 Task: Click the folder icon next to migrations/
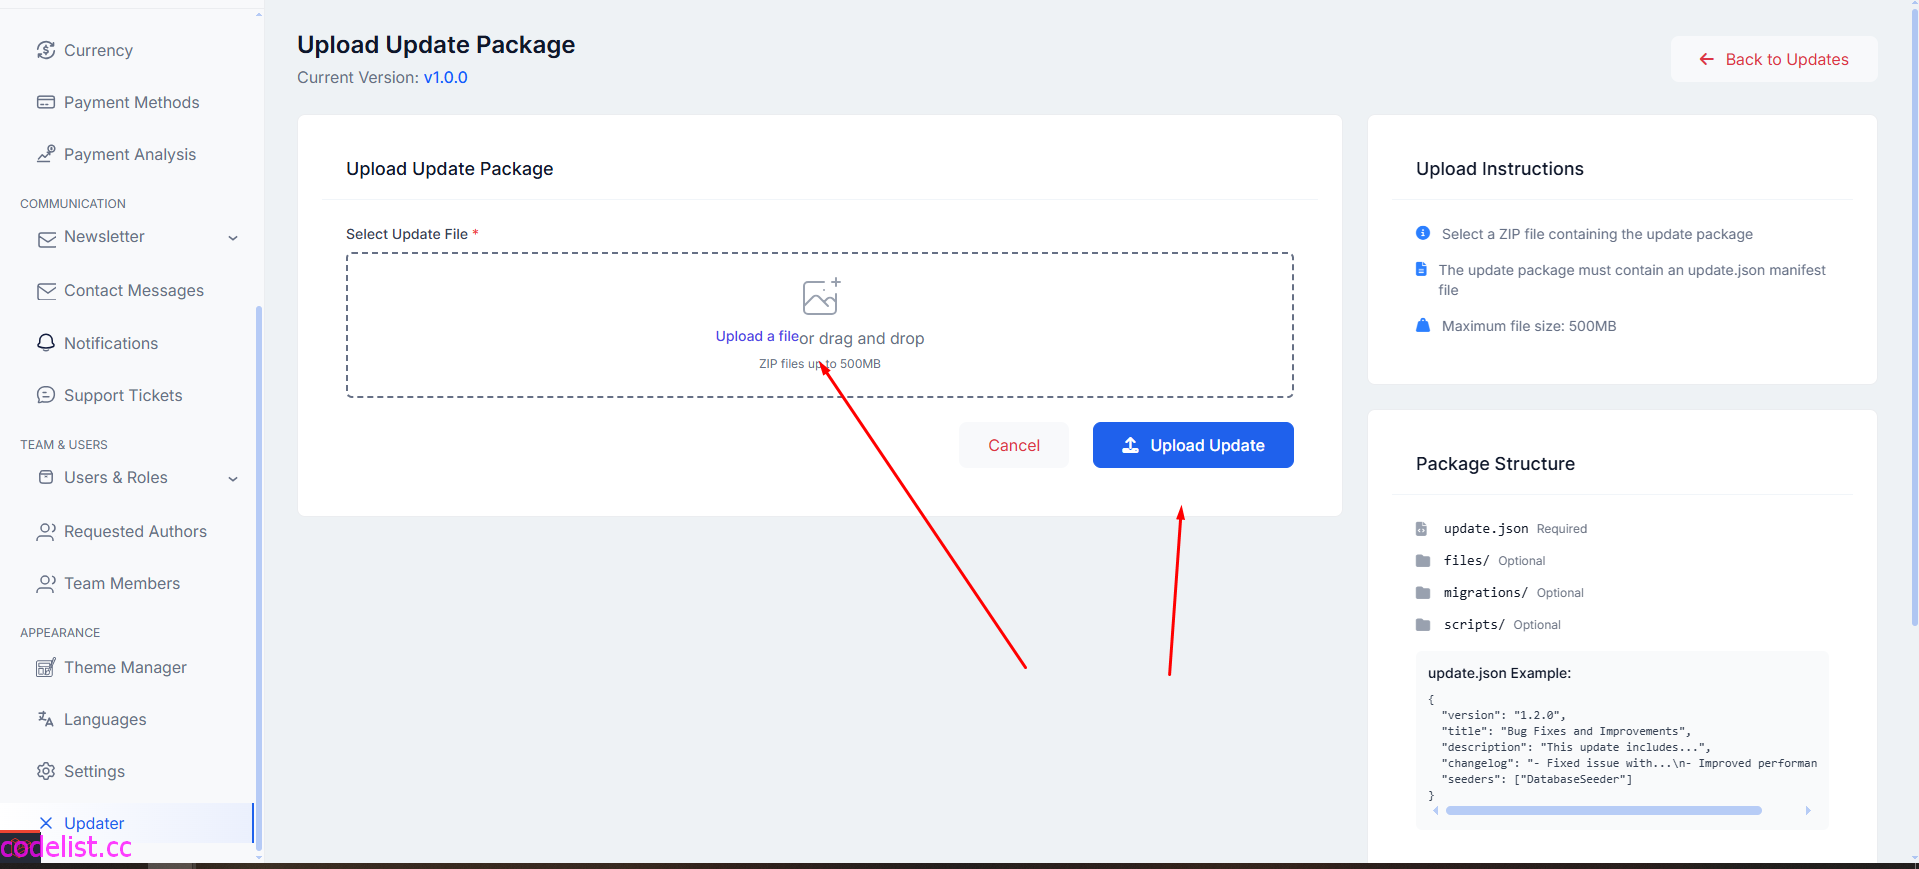click(1423, 592)
